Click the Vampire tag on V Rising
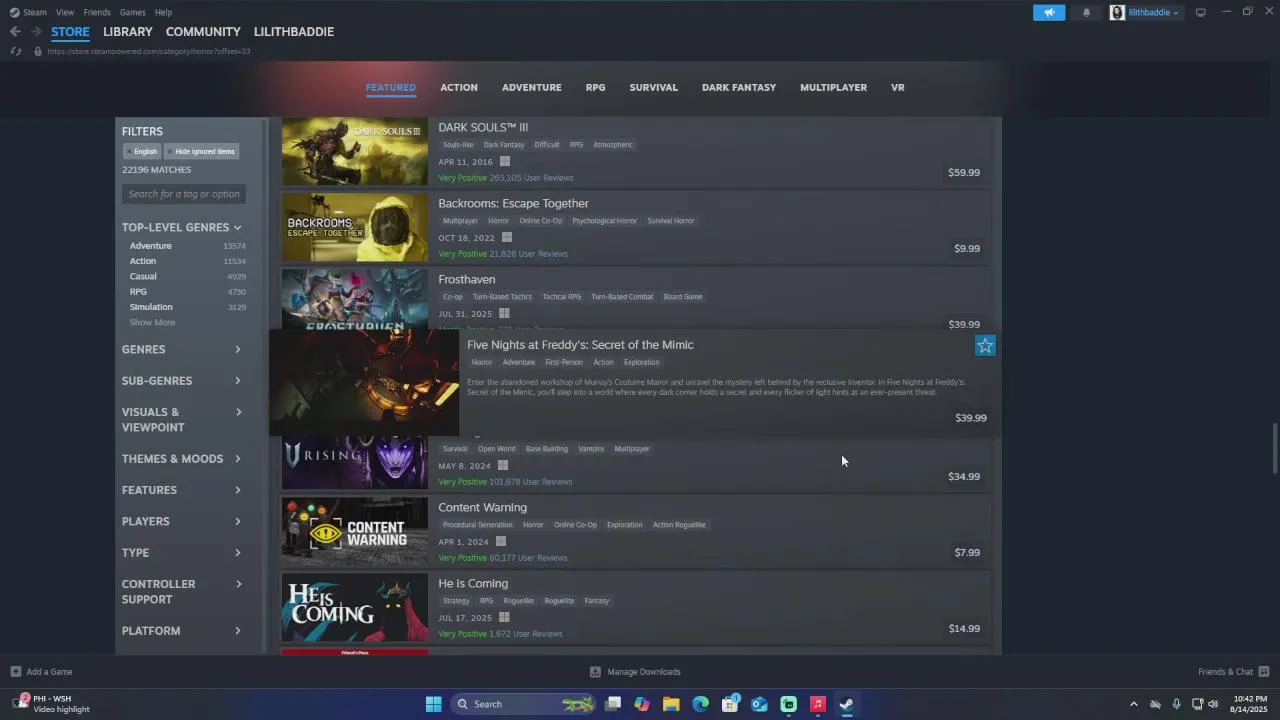Screen dimensions: 1280x720 coord(591,449)
